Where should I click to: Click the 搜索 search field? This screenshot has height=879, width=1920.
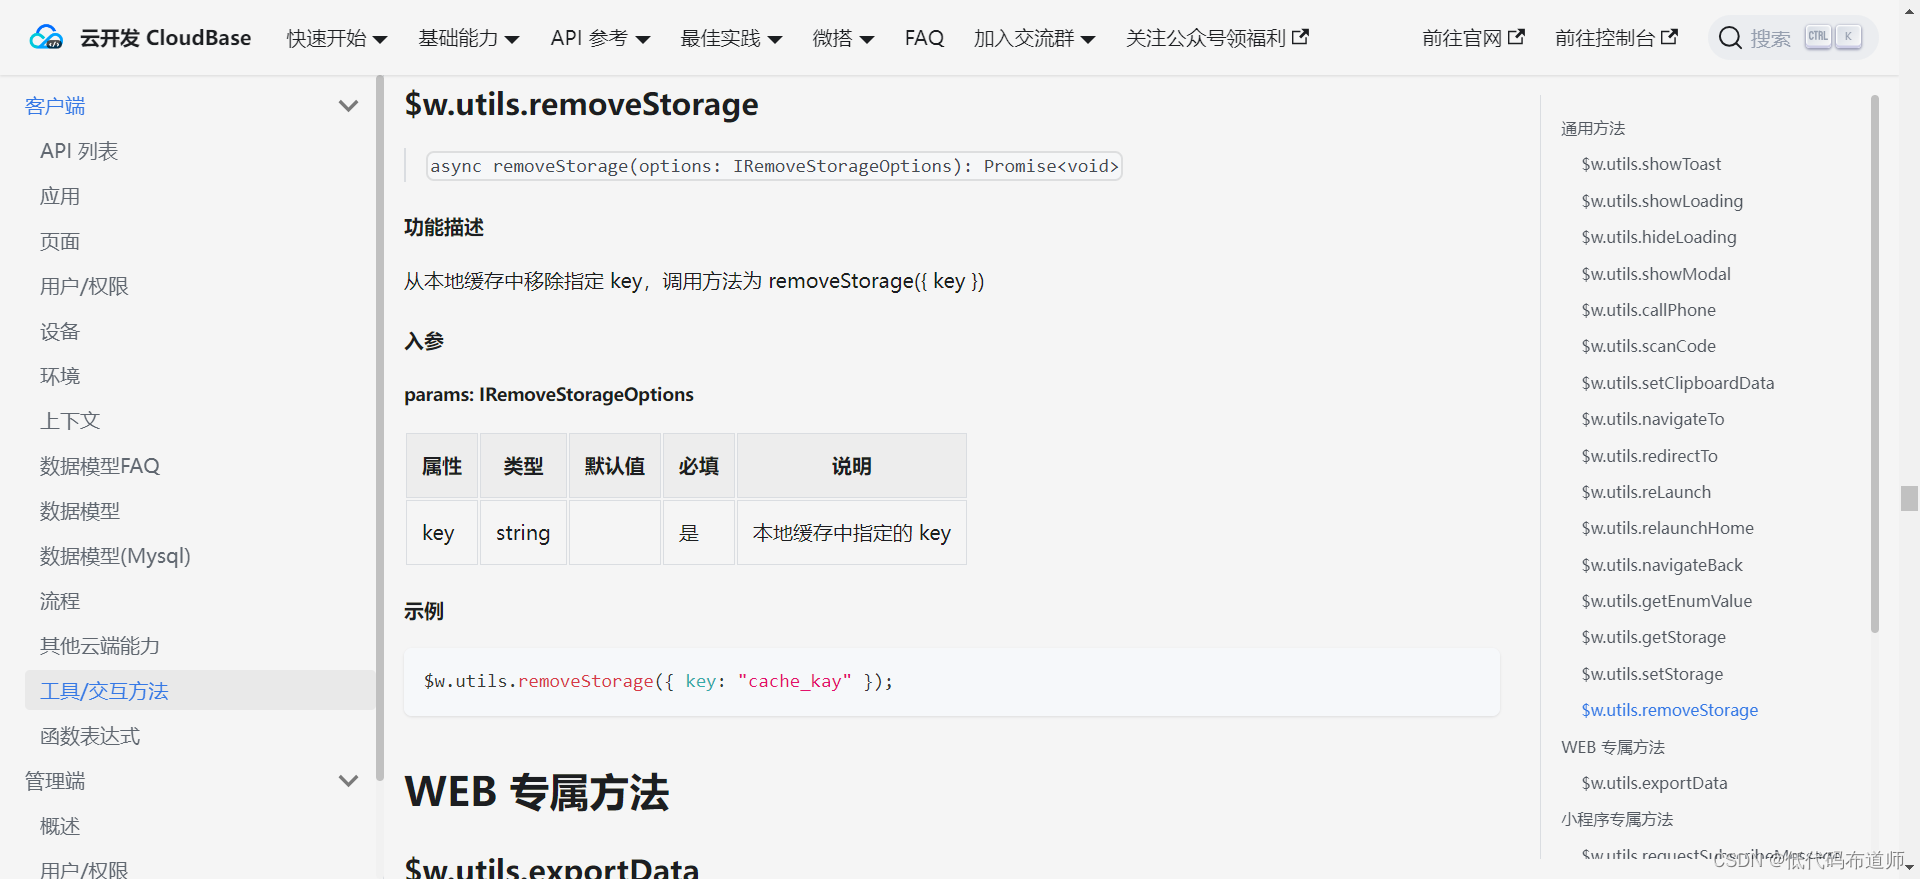coord(1793,38)
